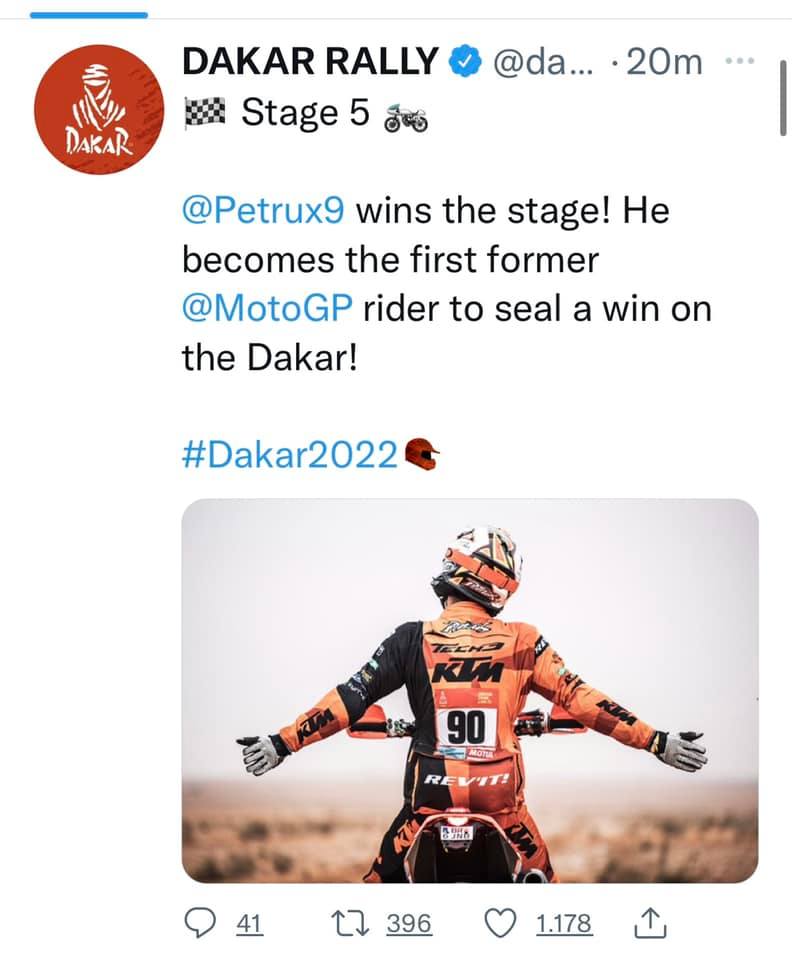Screen dimensions: 792x960
Task: Open the #Dakar2022 hashtag
Action: coord(290,453)
